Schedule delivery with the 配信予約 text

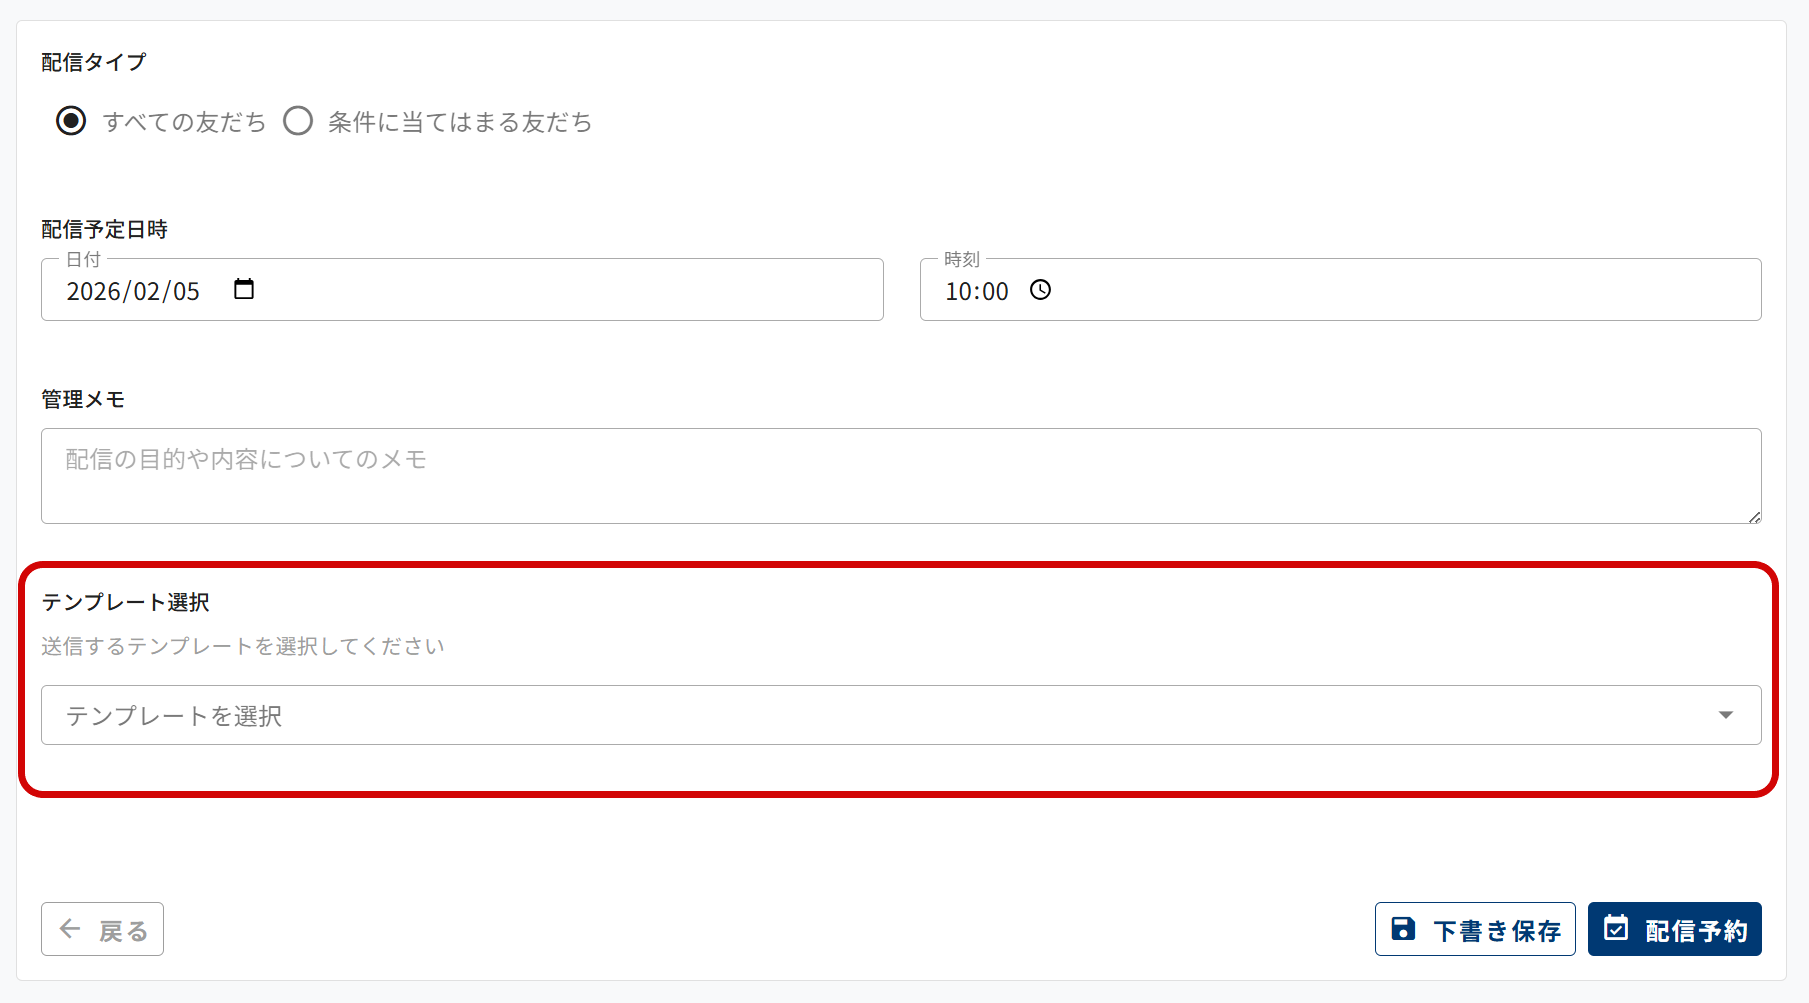pos(1696,931)
